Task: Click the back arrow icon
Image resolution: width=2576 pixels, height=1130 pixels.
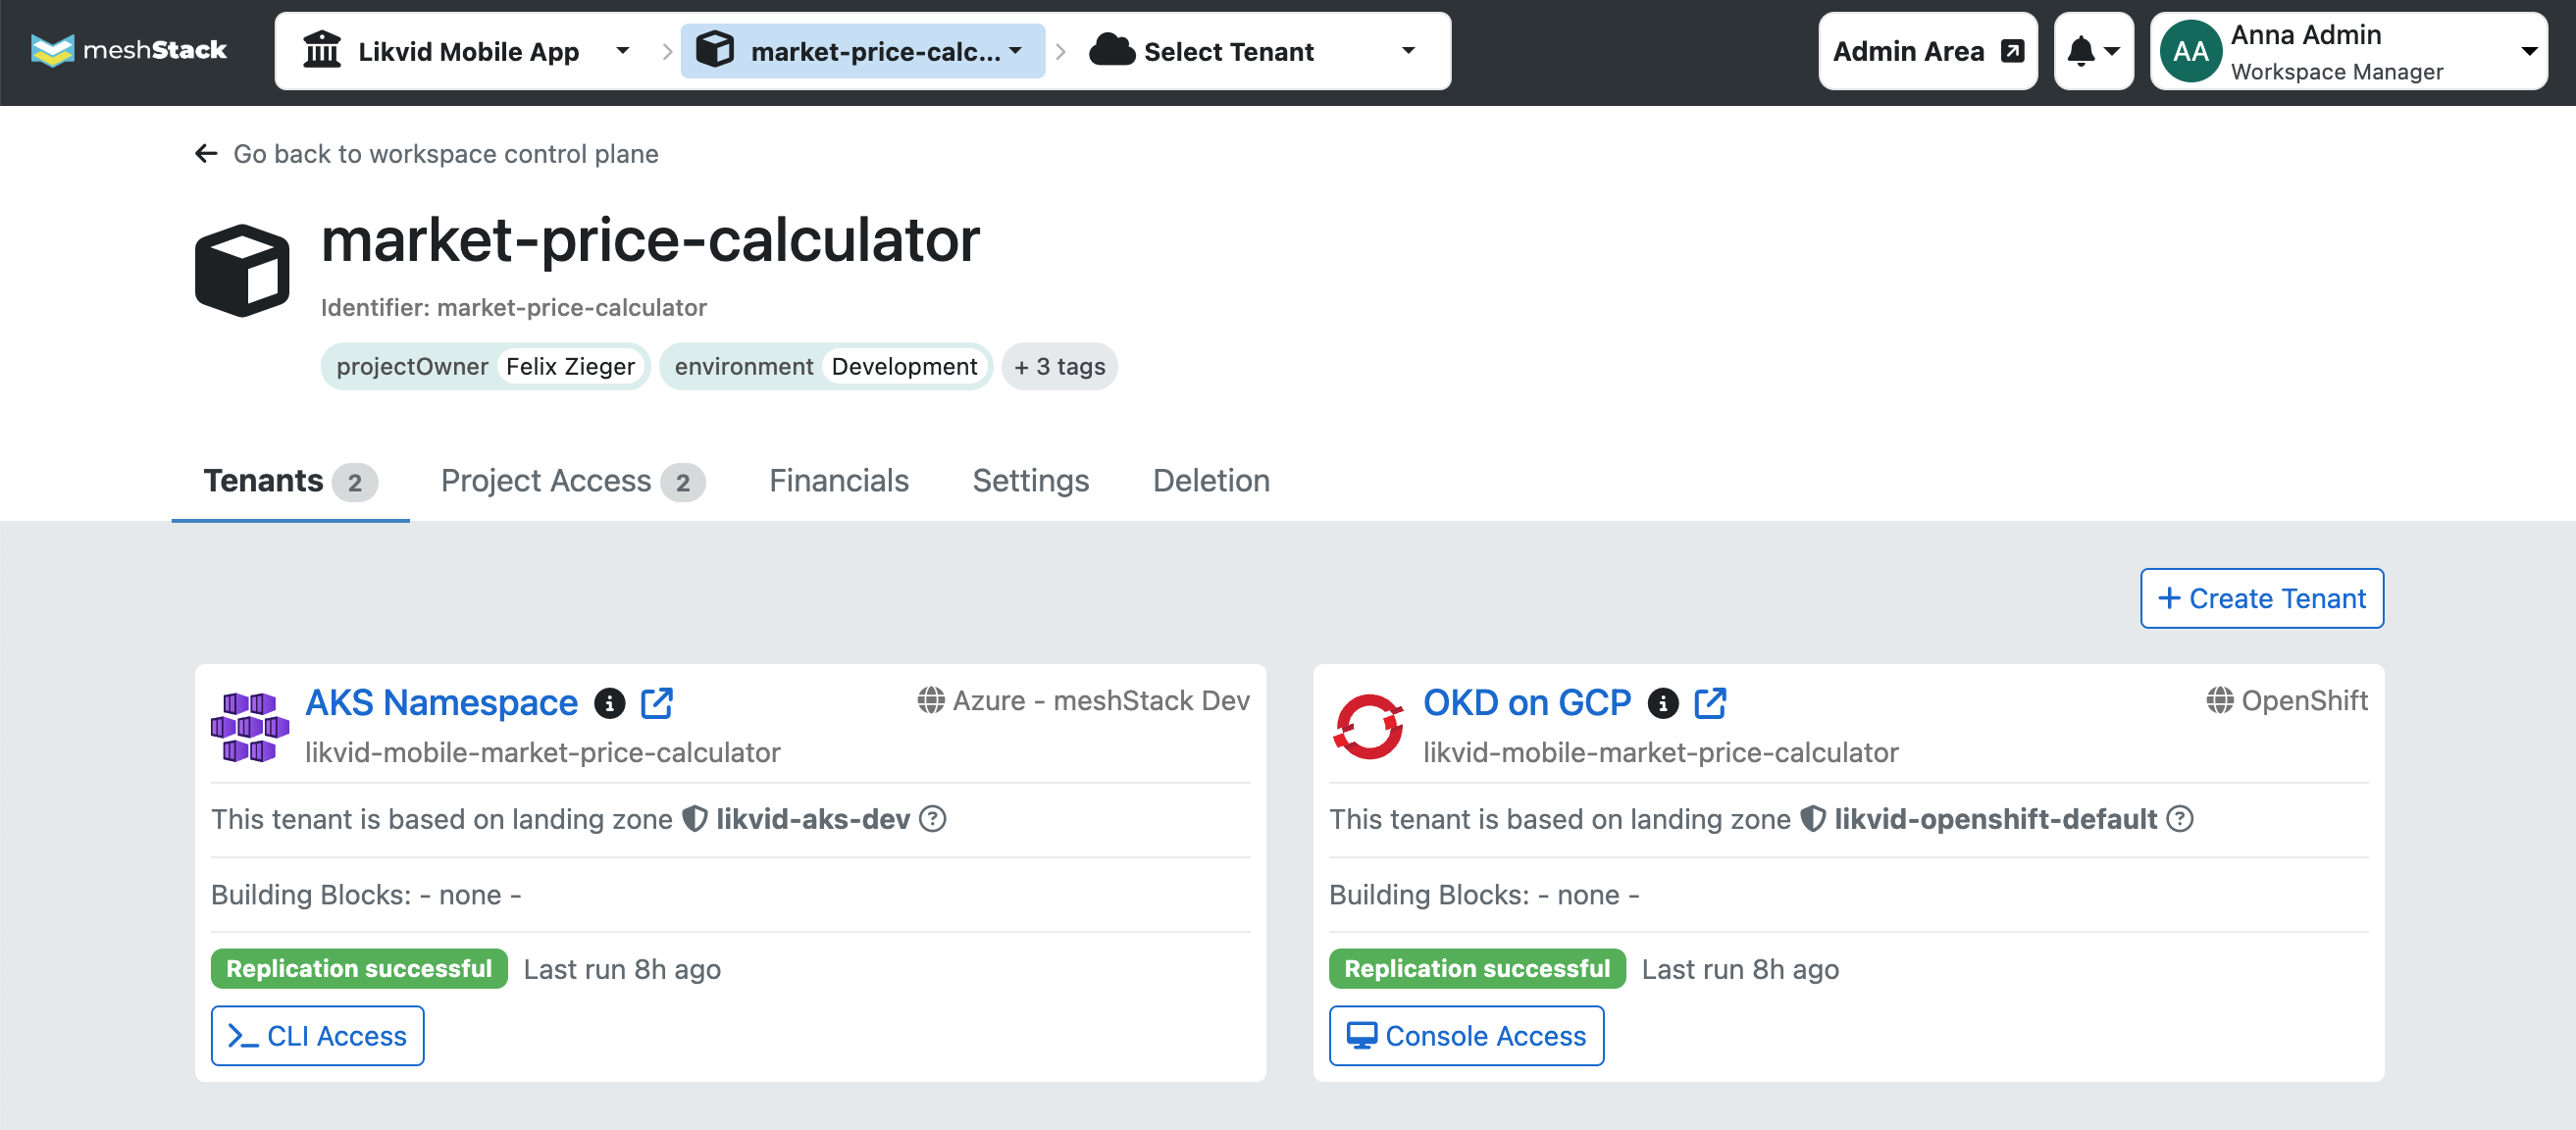Action: (206, 153)
